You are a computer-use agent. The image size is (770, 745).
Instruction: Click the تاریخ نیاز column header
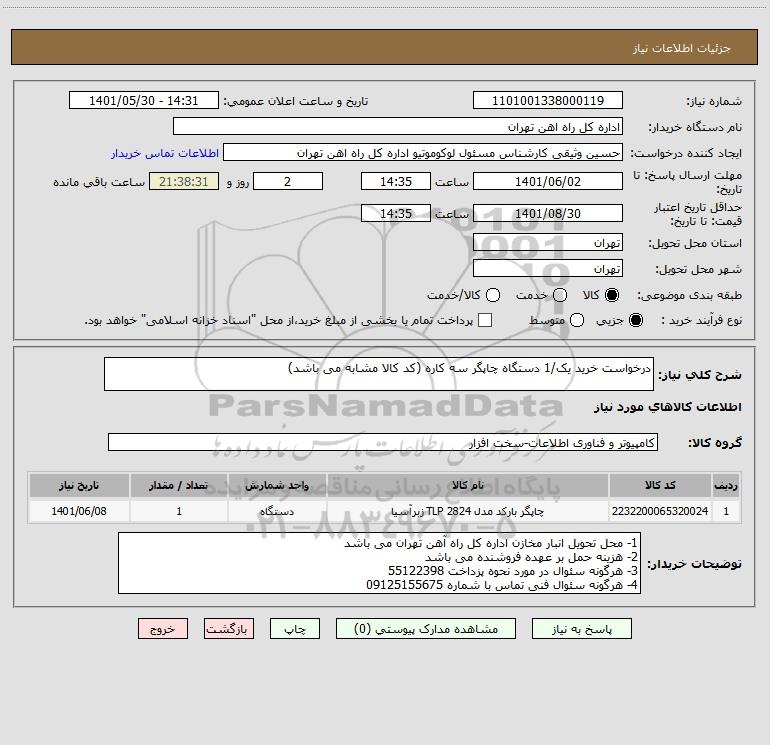[x=79, y=485]
